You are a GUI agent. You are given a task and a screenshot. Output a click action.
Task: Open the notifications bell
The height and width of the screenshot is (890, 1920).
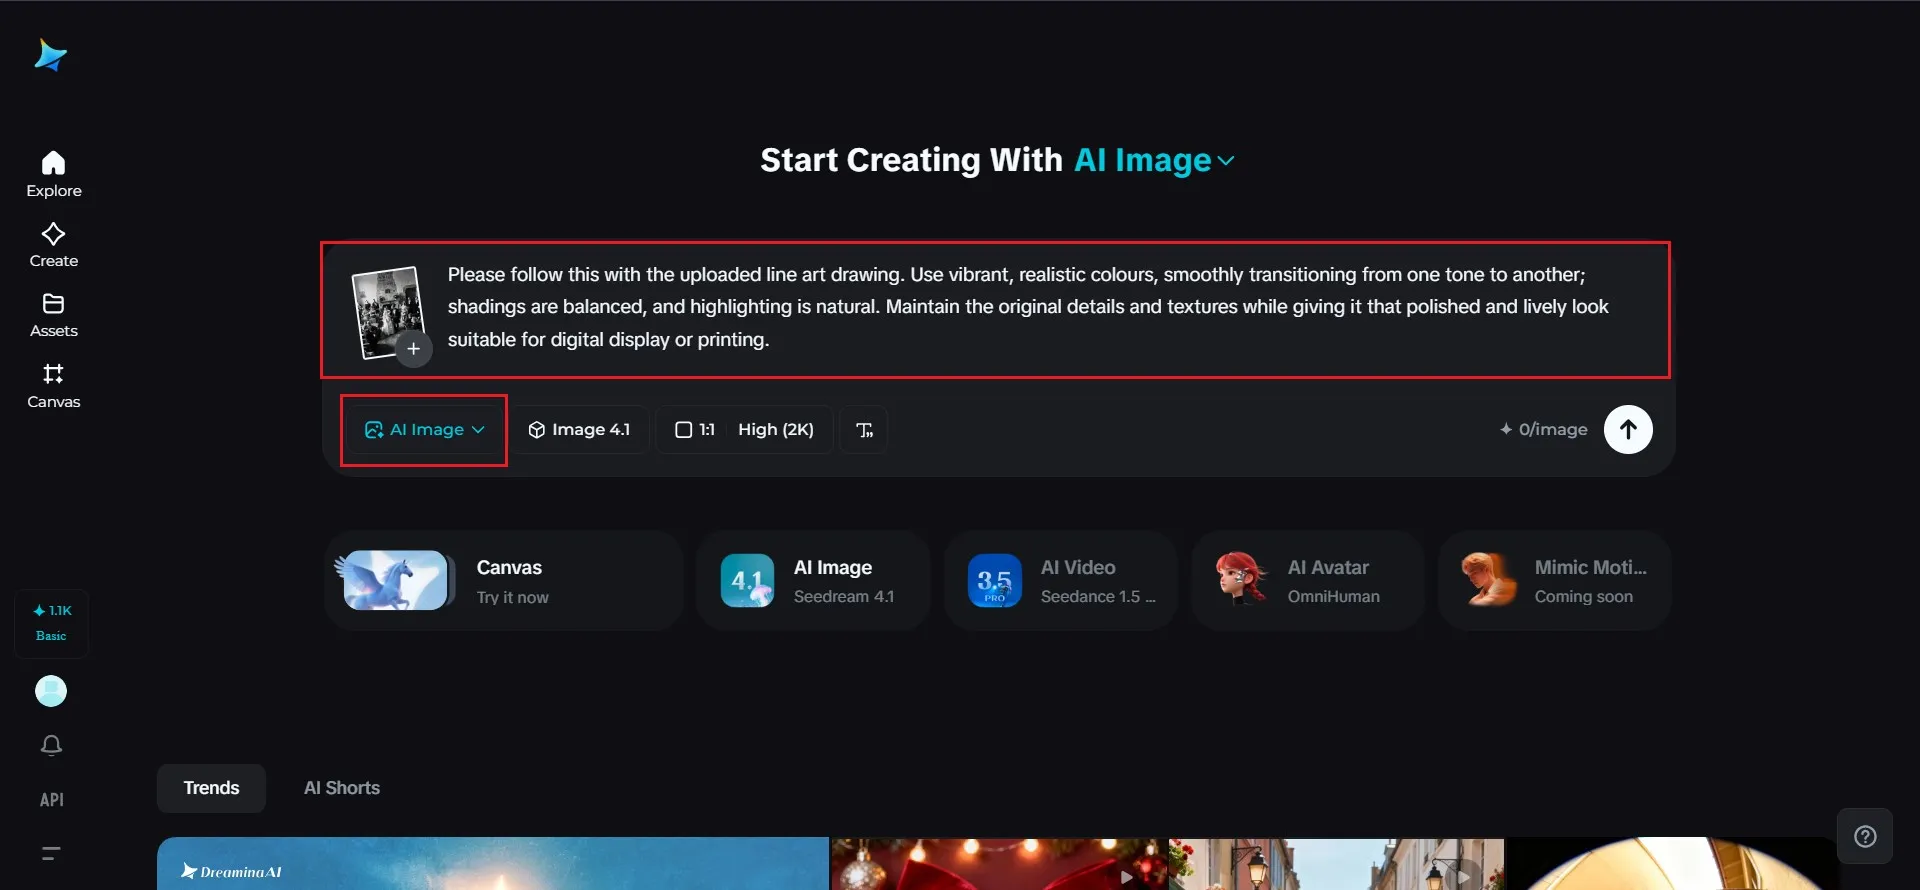pyautogui.click(x=51, y=745)
